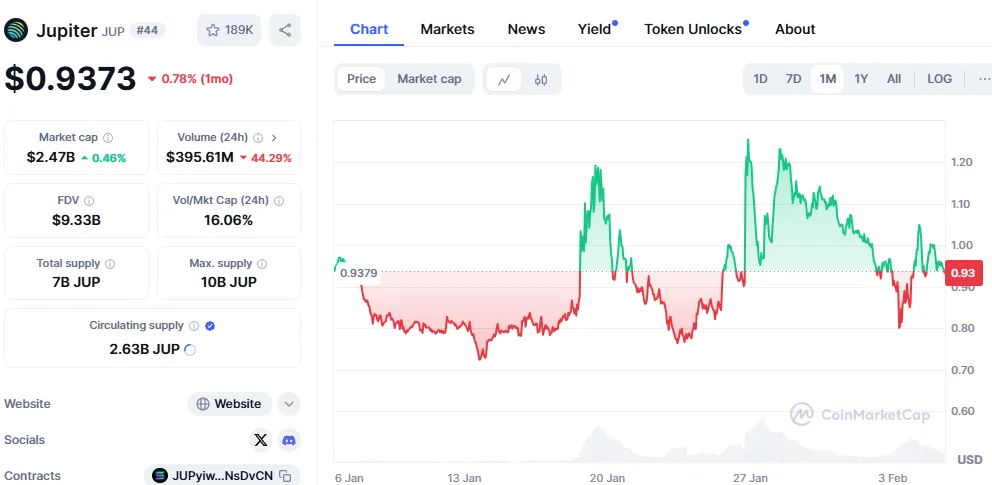
Task: Open the X (Twitter) social icon
Action: pyautogui.click(x=261, y=440)
